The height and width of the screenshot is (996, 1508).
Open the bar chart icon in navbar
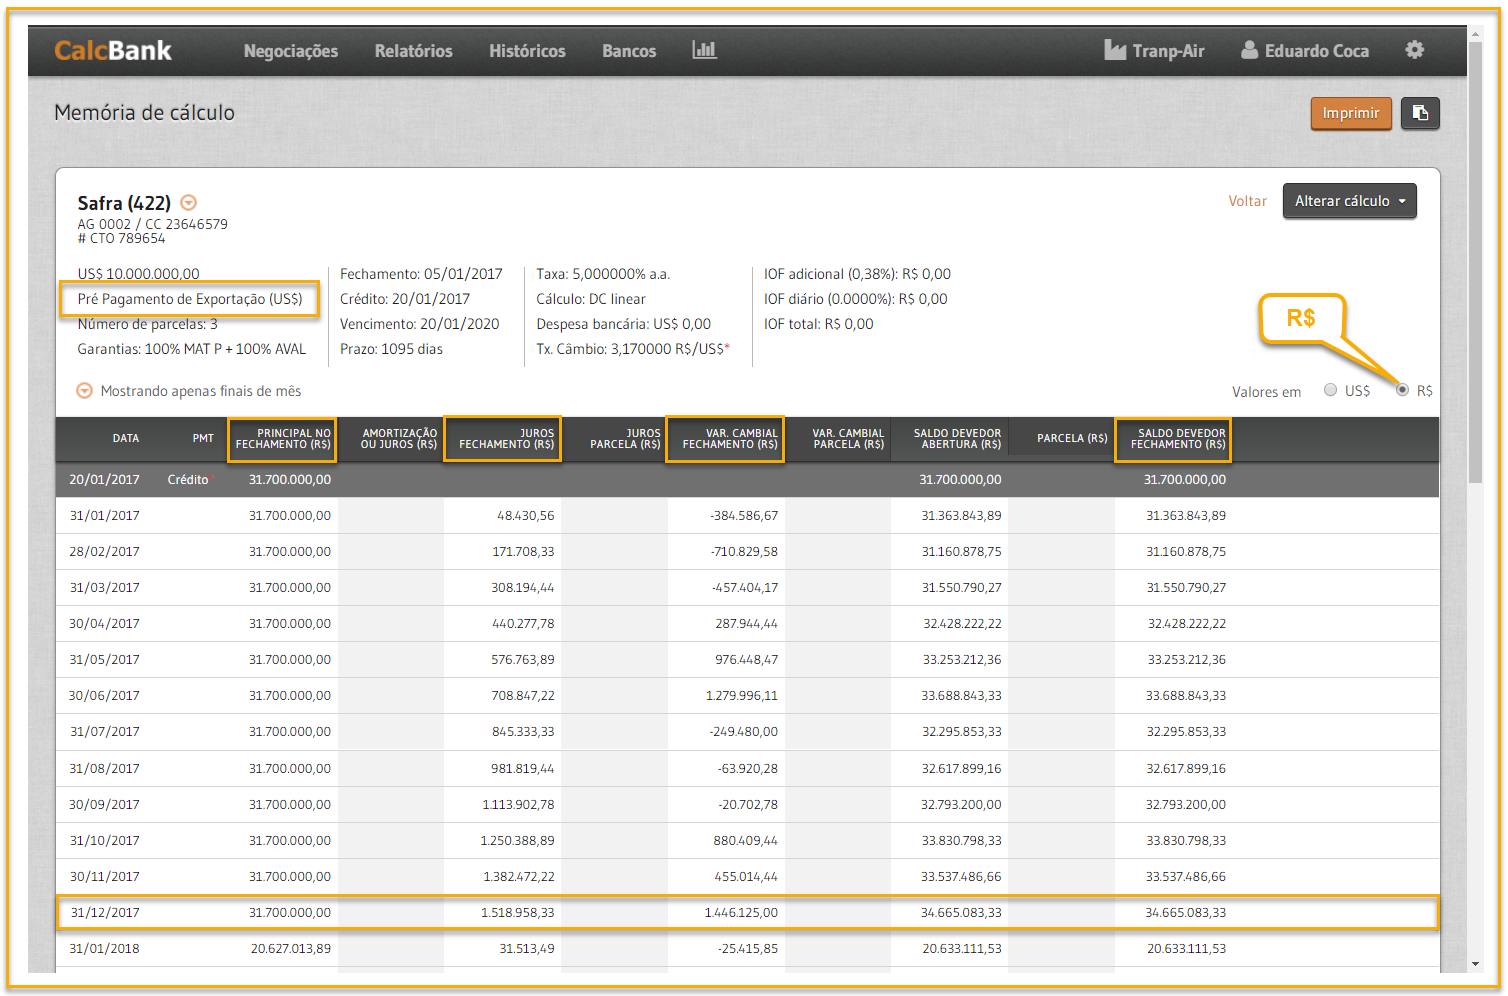pyautogui.click(x=704, y=50)
